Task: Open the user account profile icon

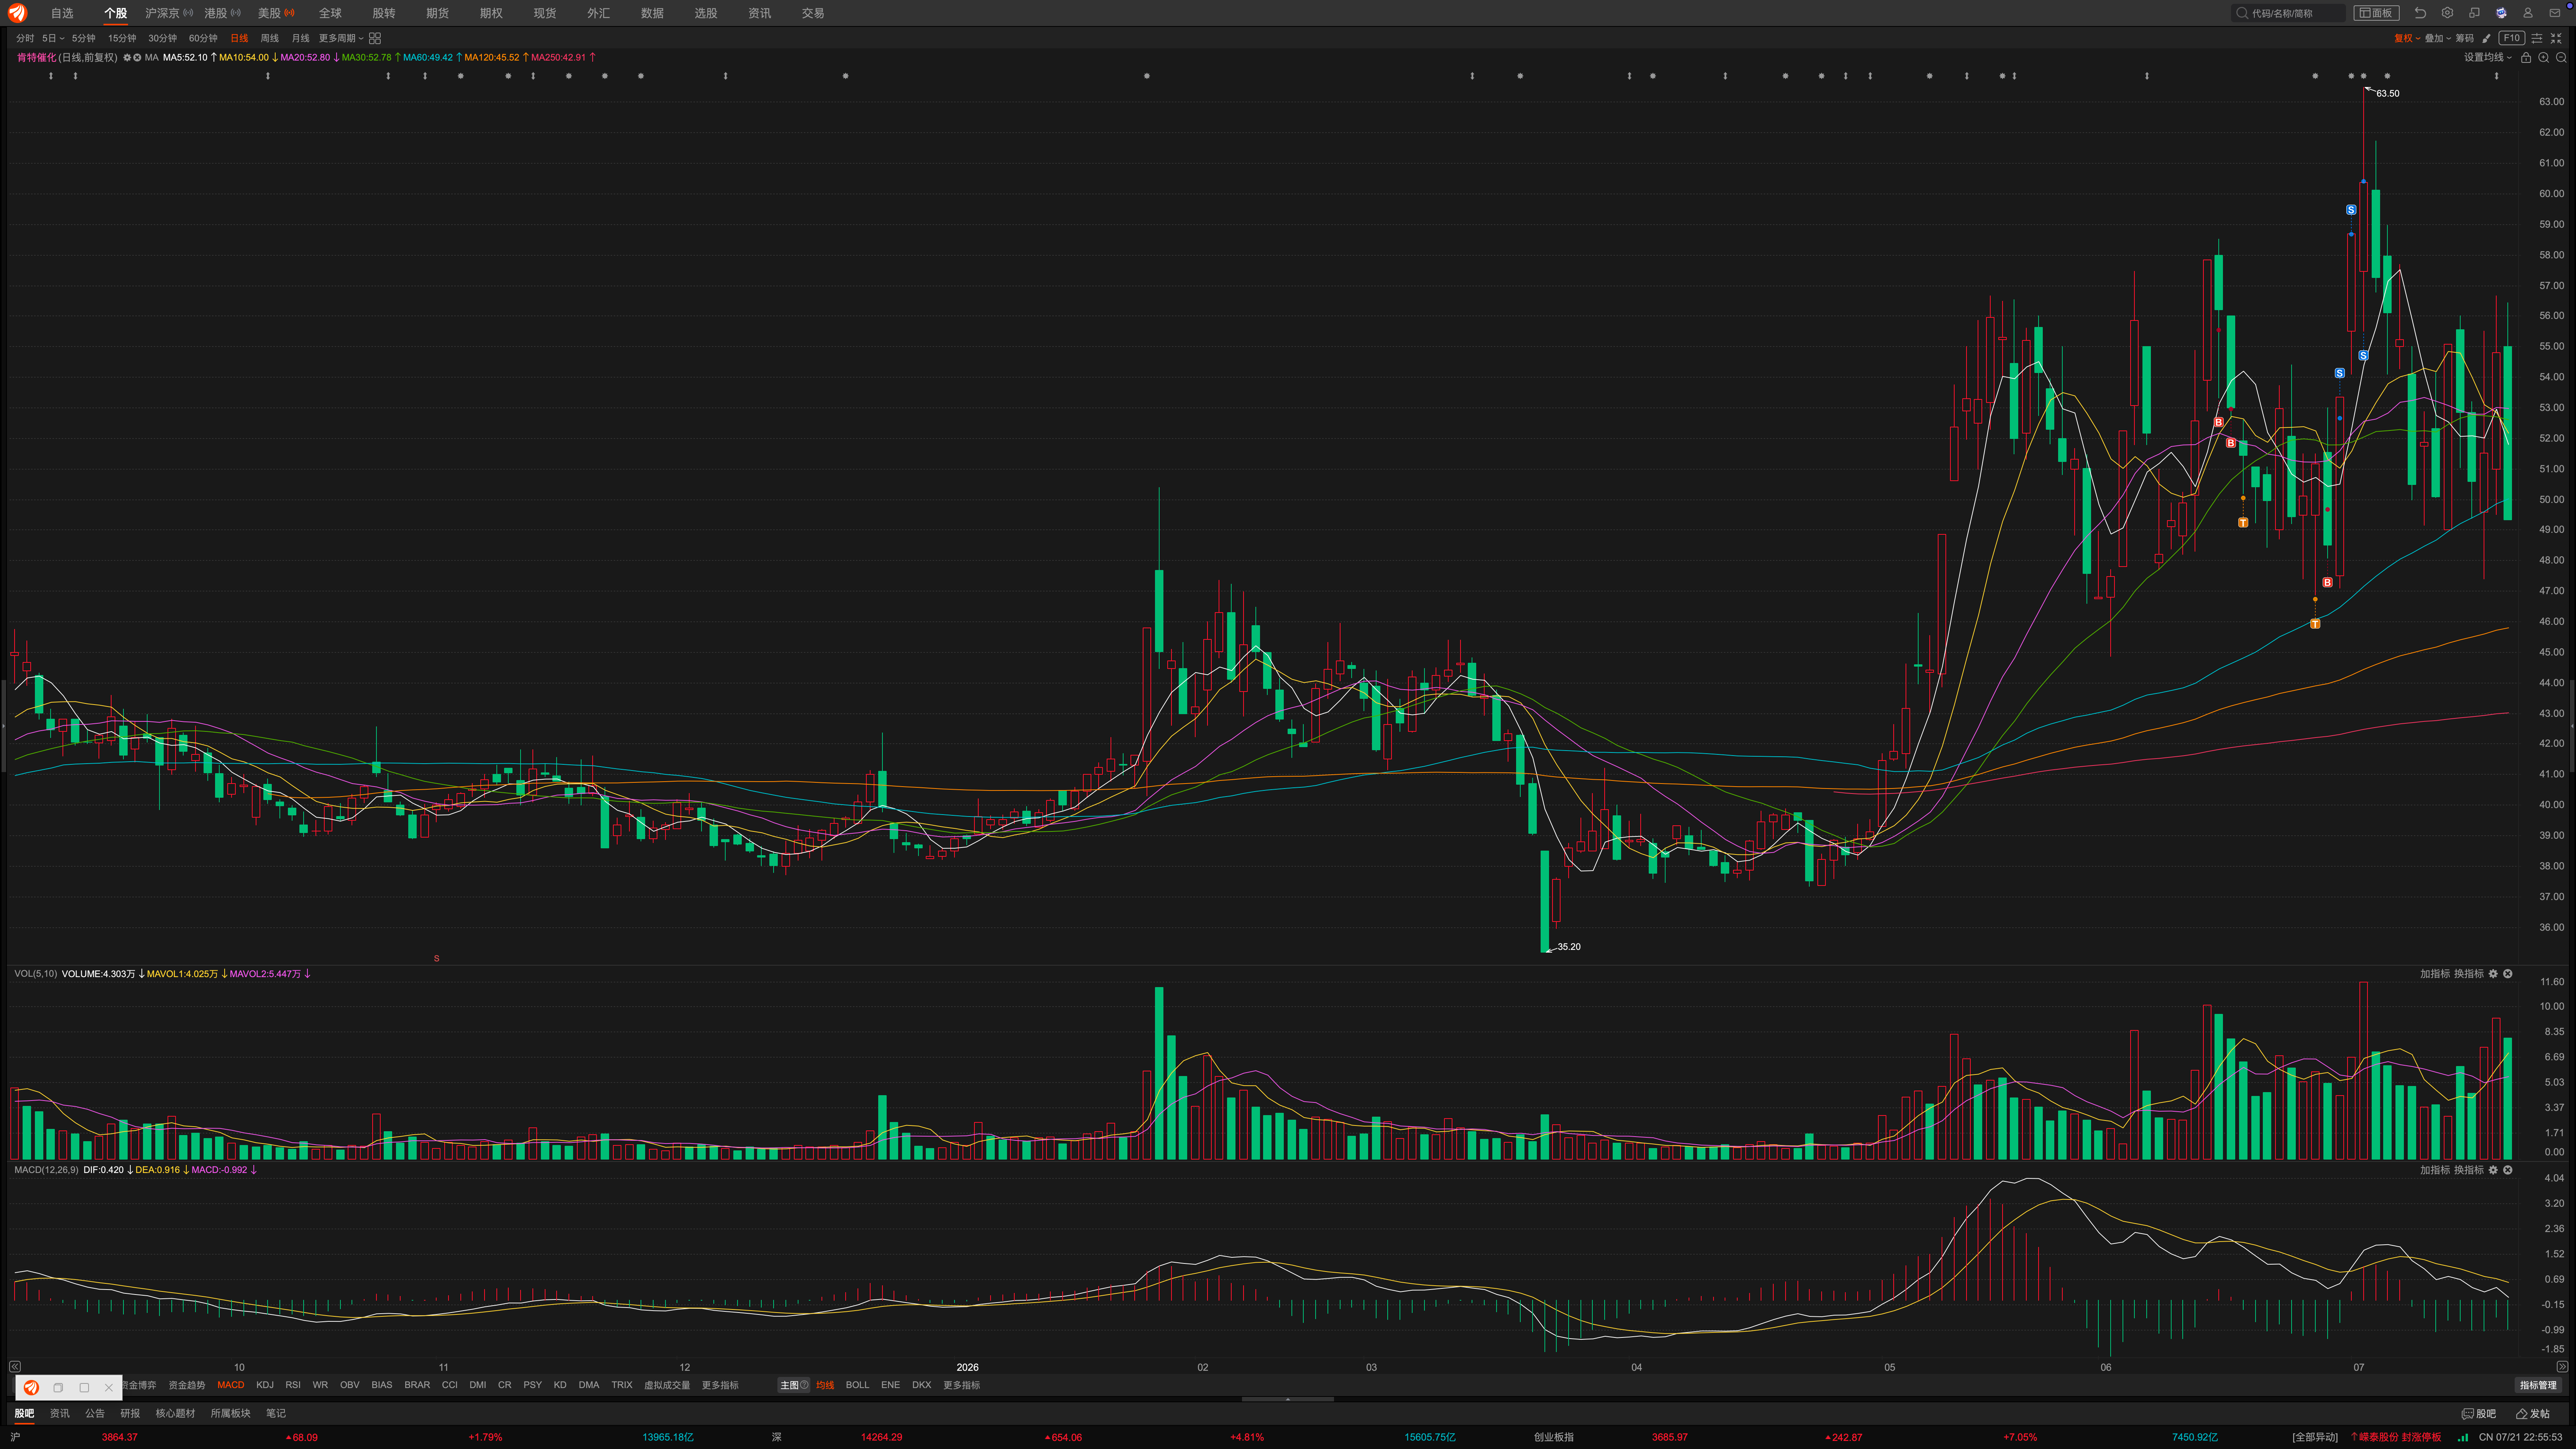Action: pyautogui.click(x=2528, y=13)
